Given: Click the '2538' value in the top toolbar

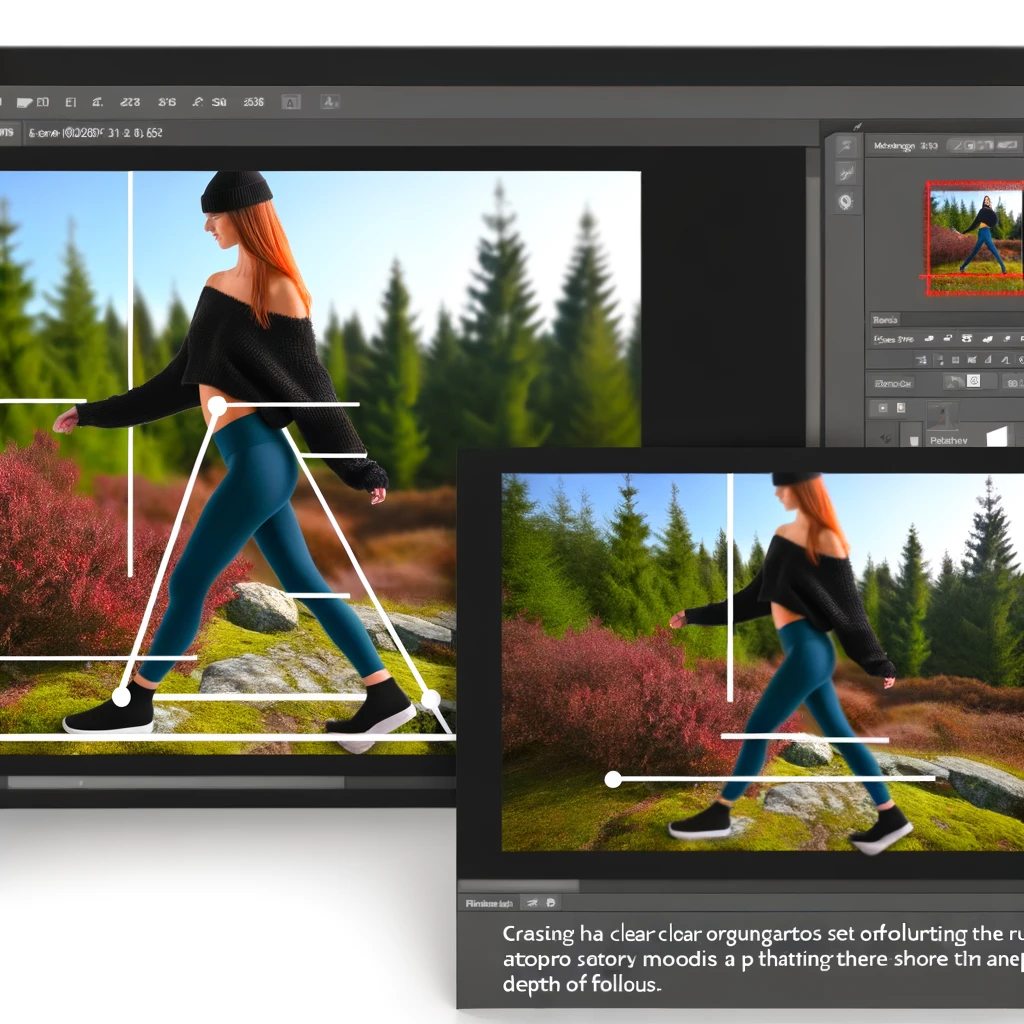Looking at the screenshot, I should pos(253,102).
